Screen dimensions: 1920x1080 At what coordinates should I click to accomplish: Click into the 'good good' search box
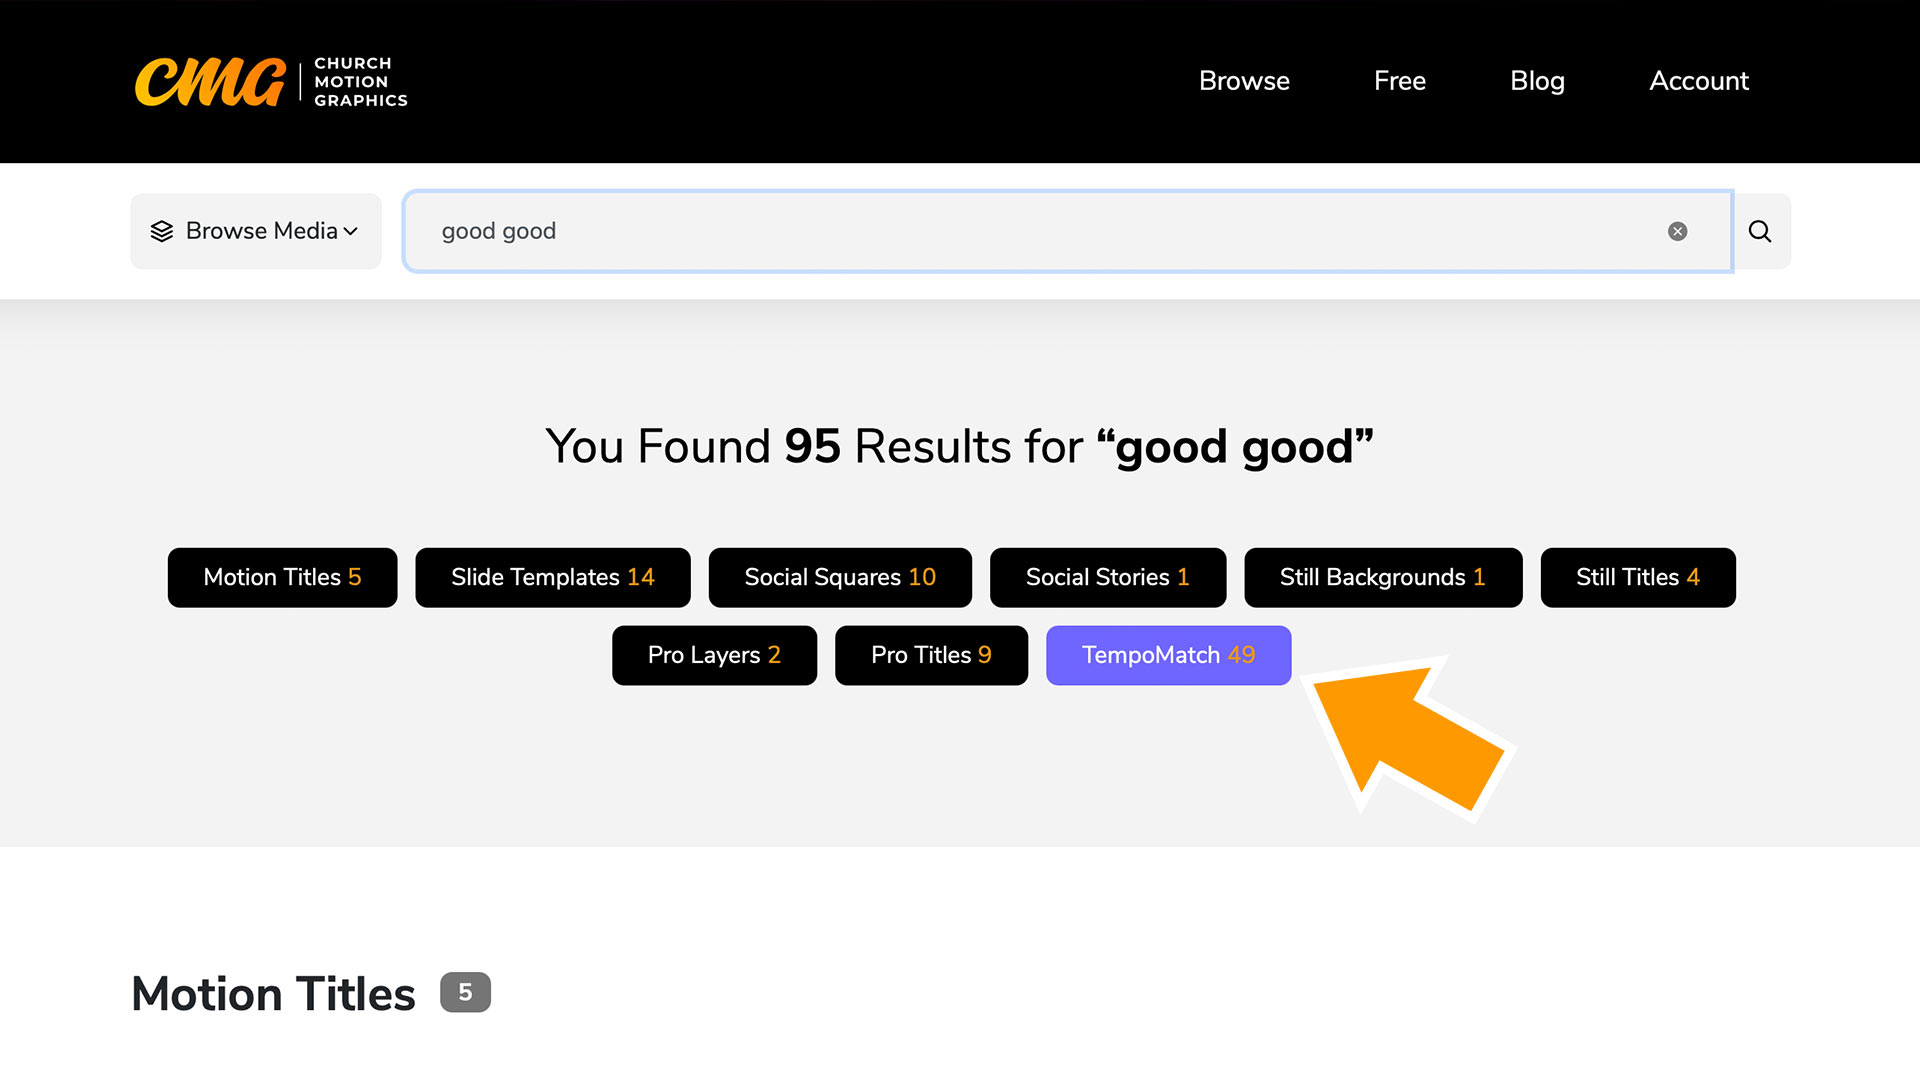click(x=1000, y=231)
